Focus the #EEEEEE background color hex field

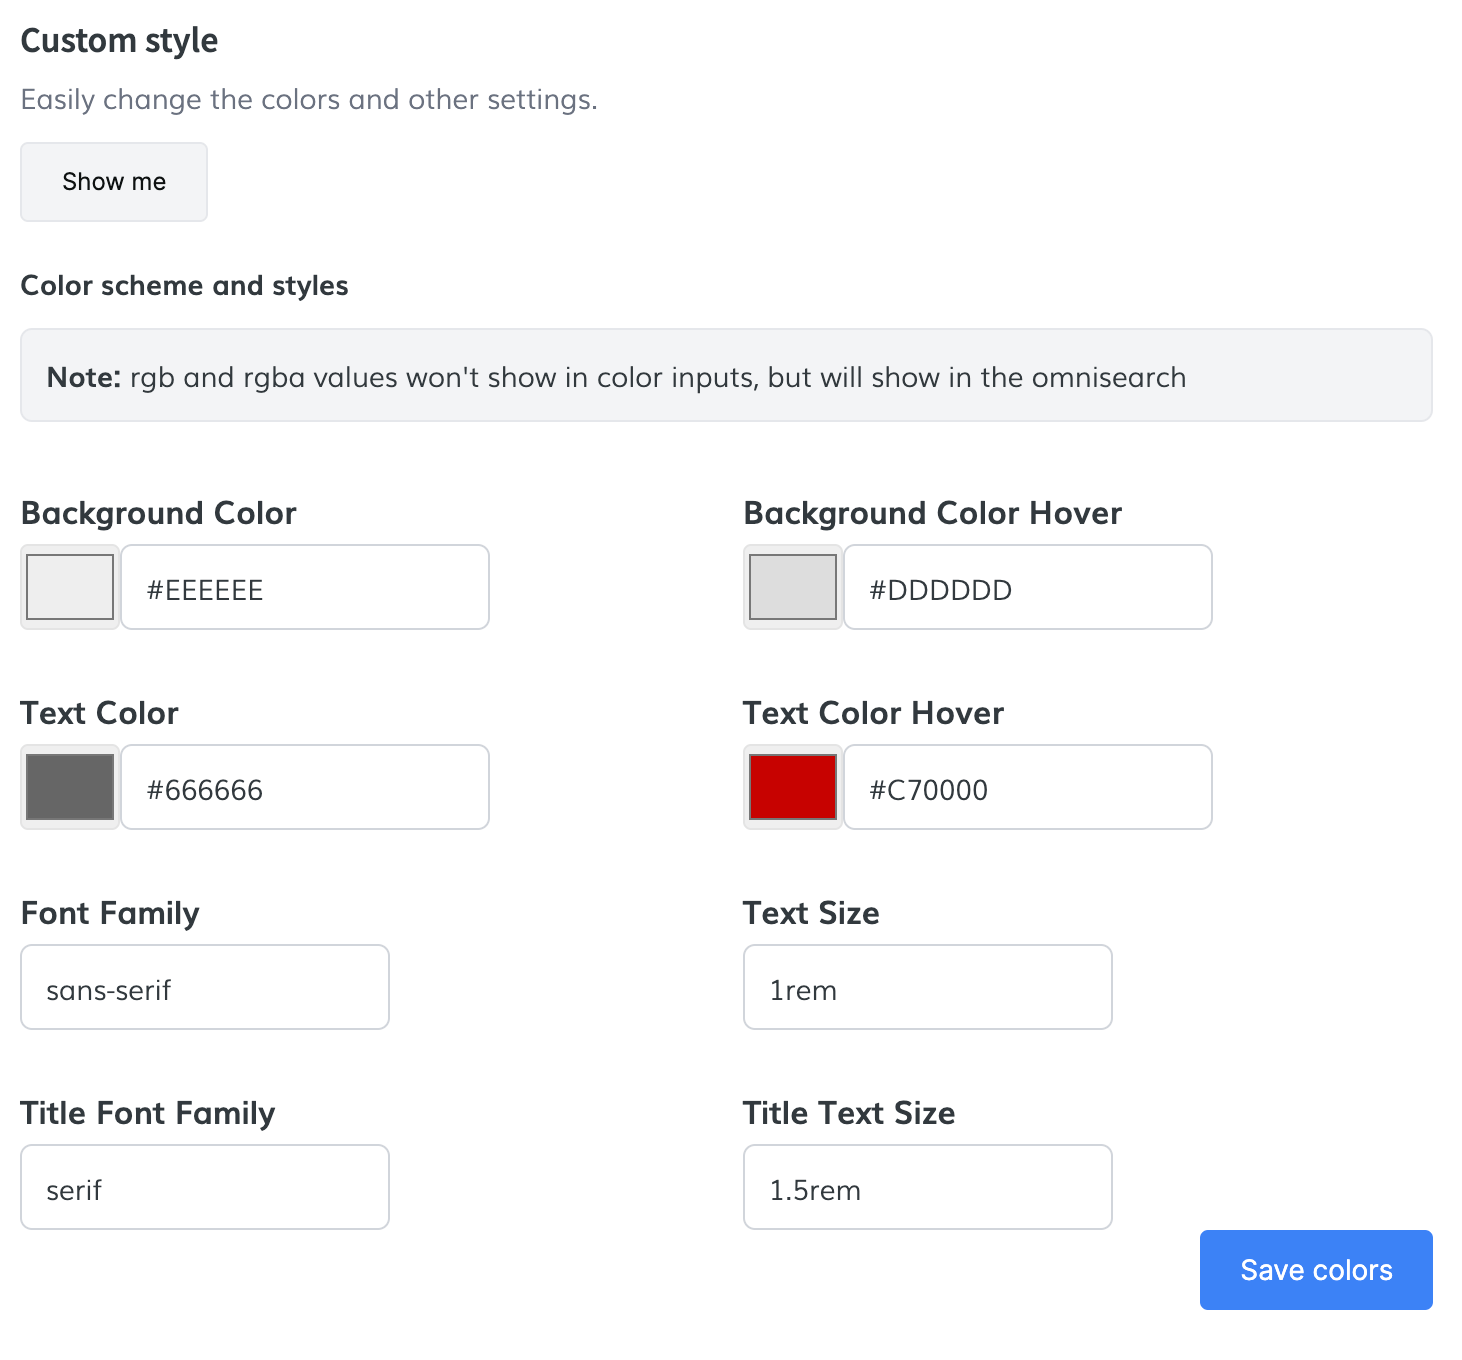tap(305, 588)
